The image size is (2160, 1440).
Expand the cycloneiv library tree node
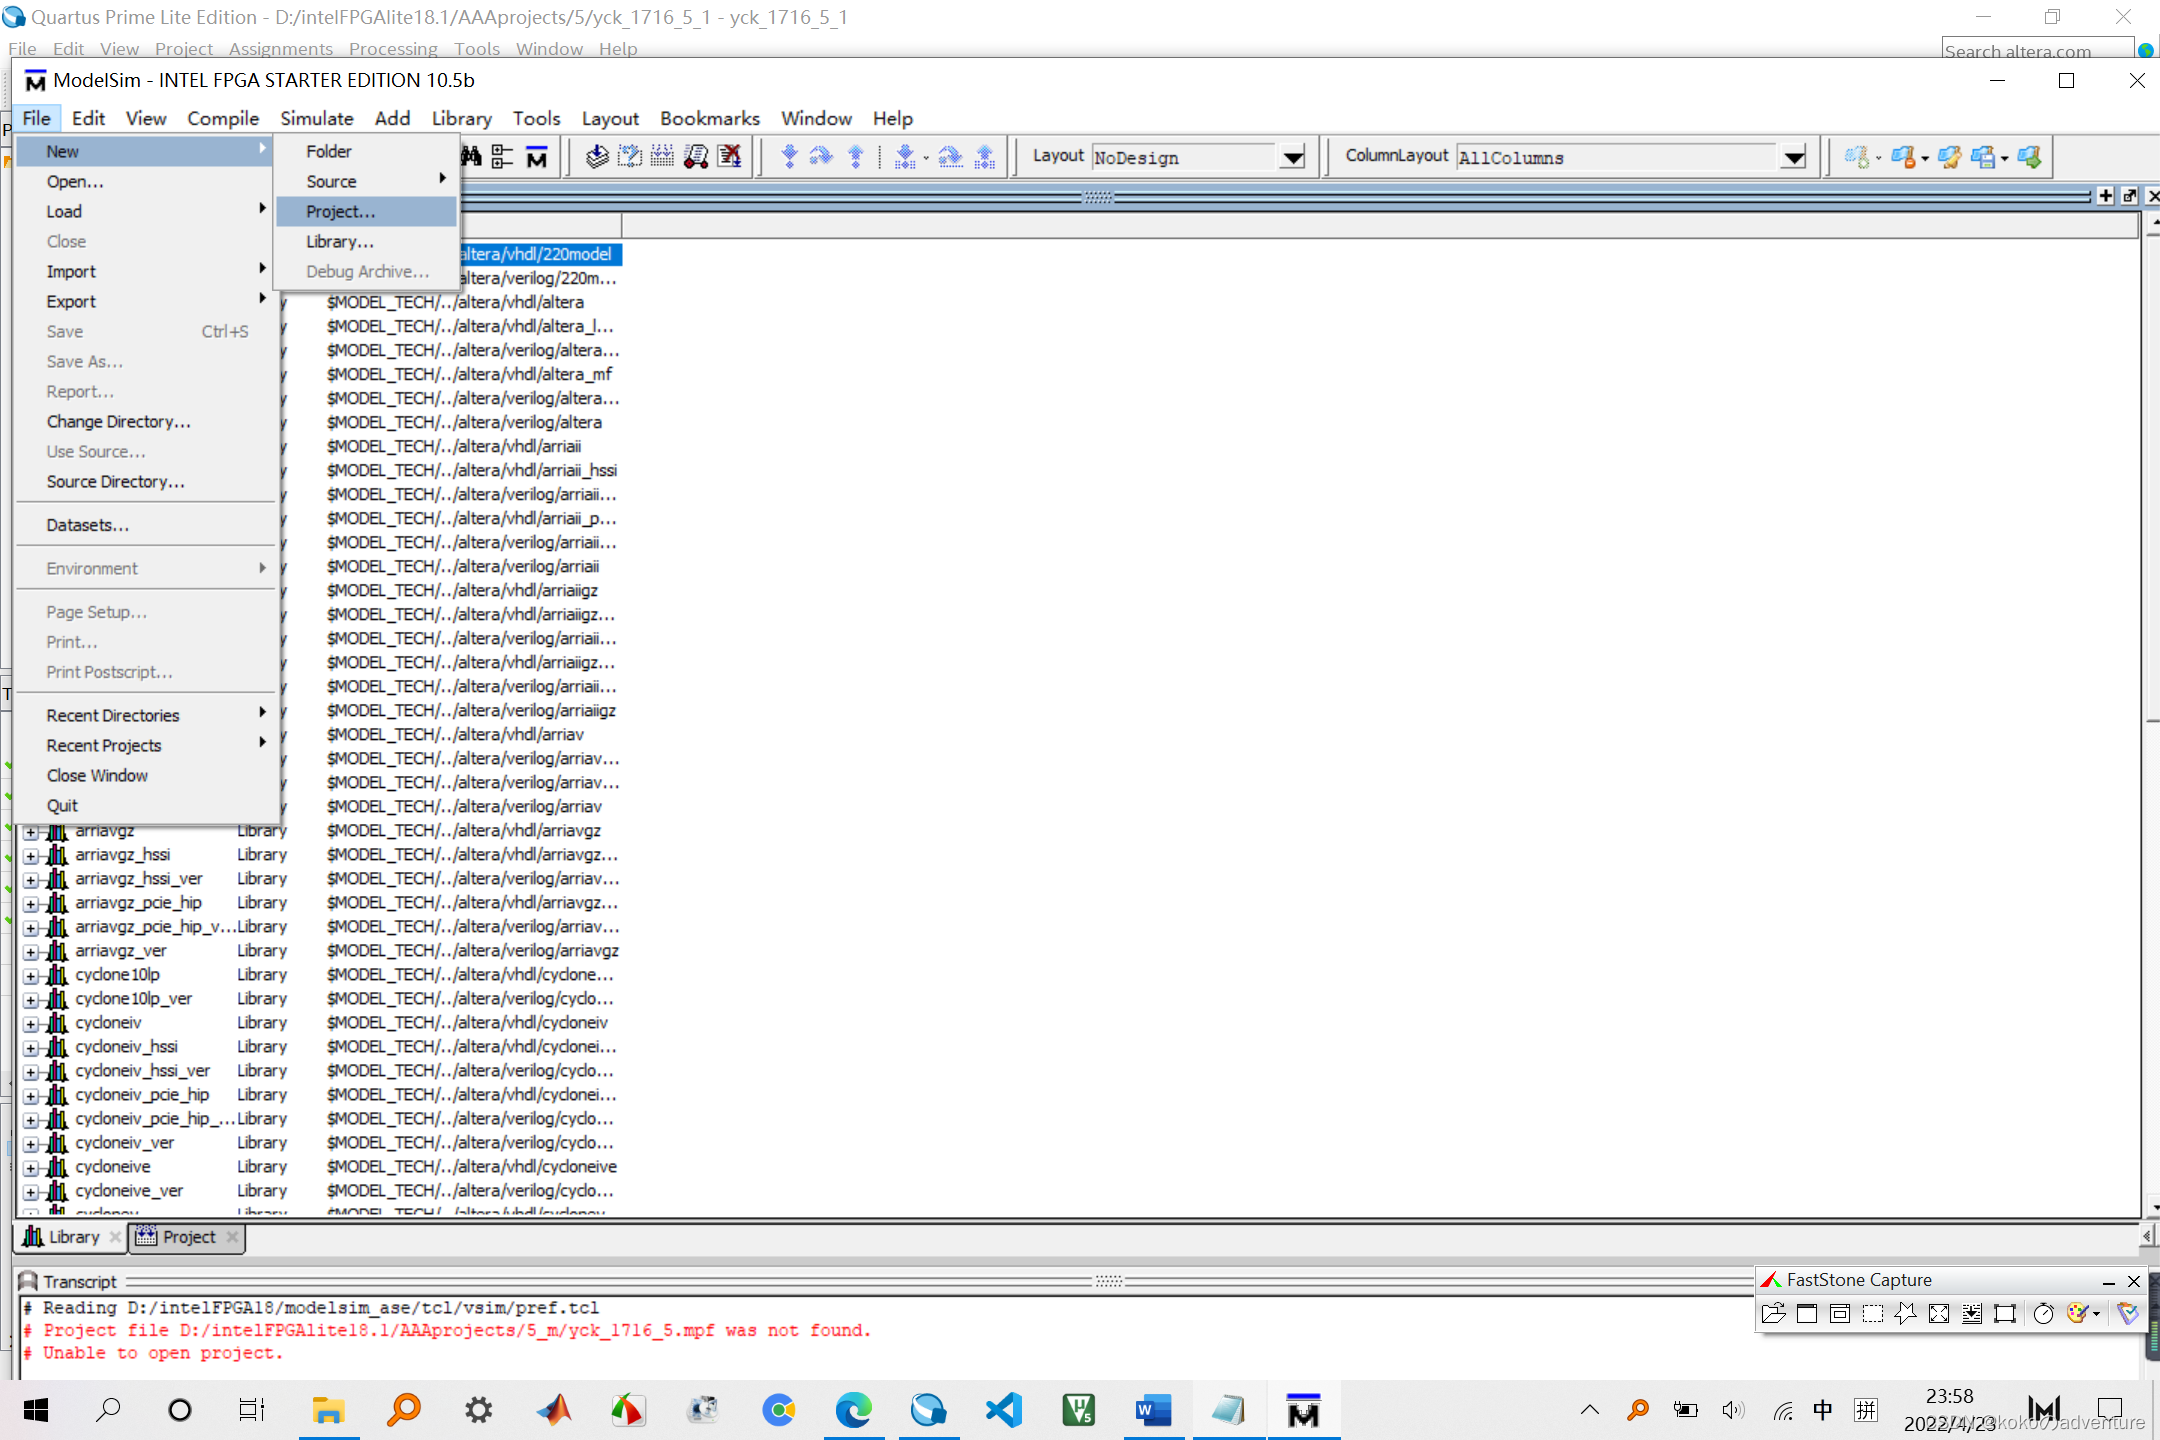pyautogui.click(x=31, y=1024)
